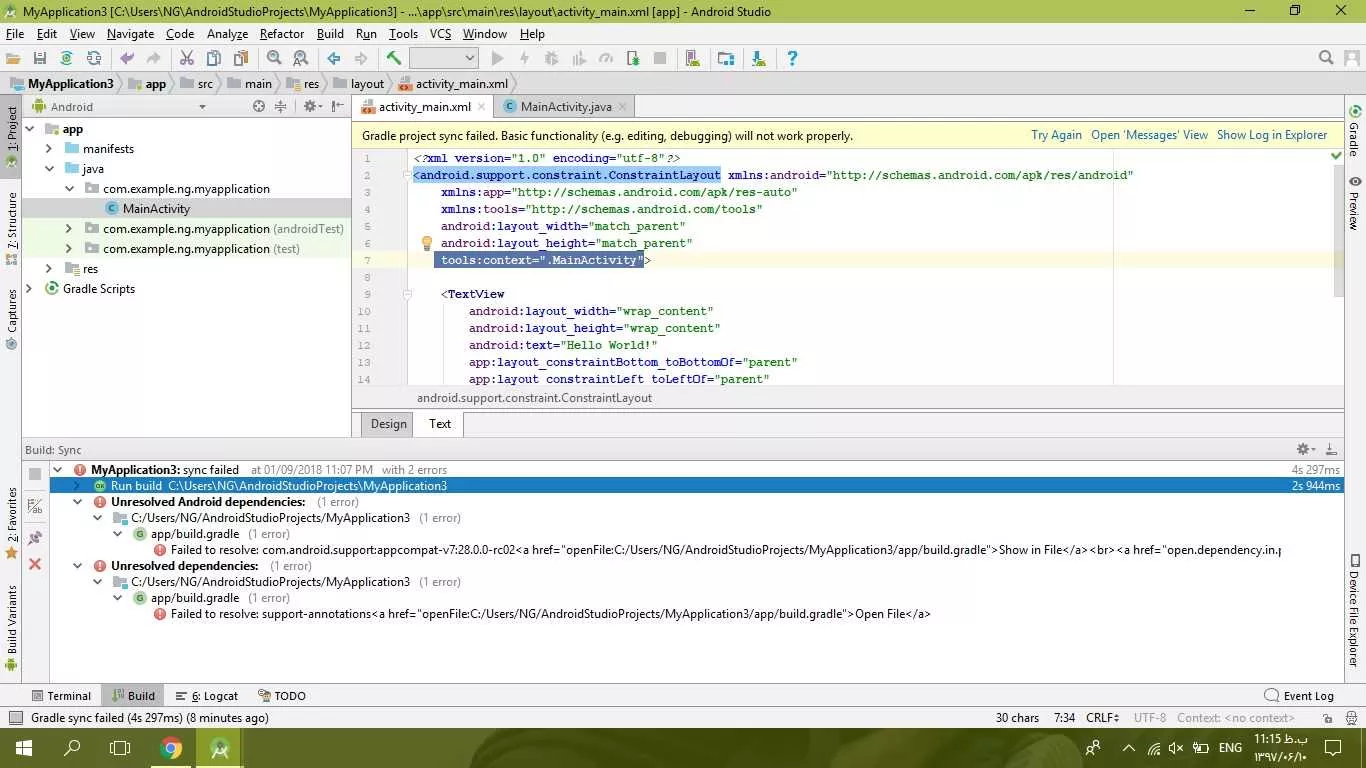This screenshot has height=768, width=1366.
Task: Click the Cut scissors icon
Action: tap(187, 59)
